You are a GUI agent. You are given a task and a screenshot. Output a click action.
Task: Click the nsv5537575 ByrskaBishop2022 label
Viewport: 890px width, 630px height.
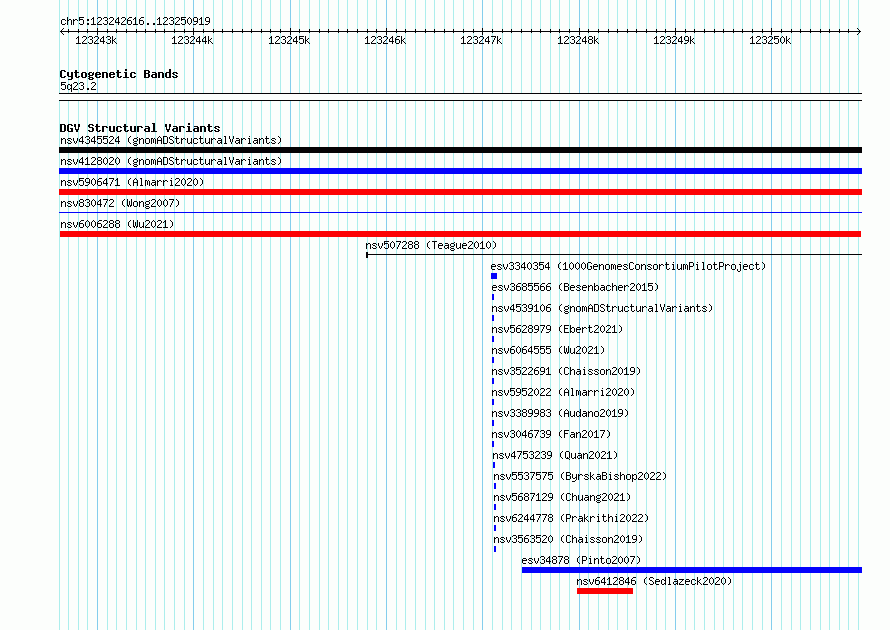(580, 476)
